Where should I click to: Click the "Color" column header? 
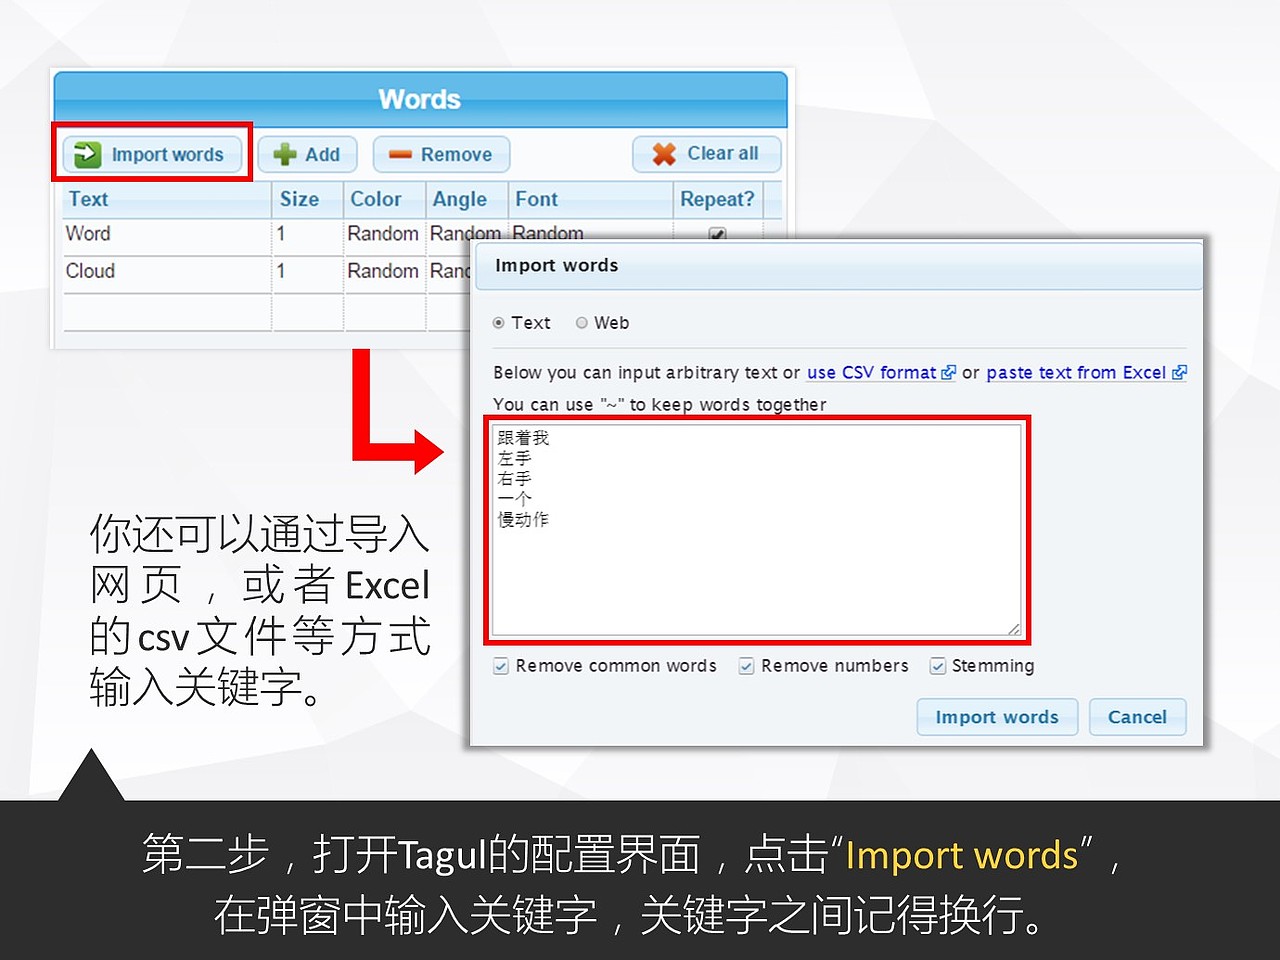[374, 199]
